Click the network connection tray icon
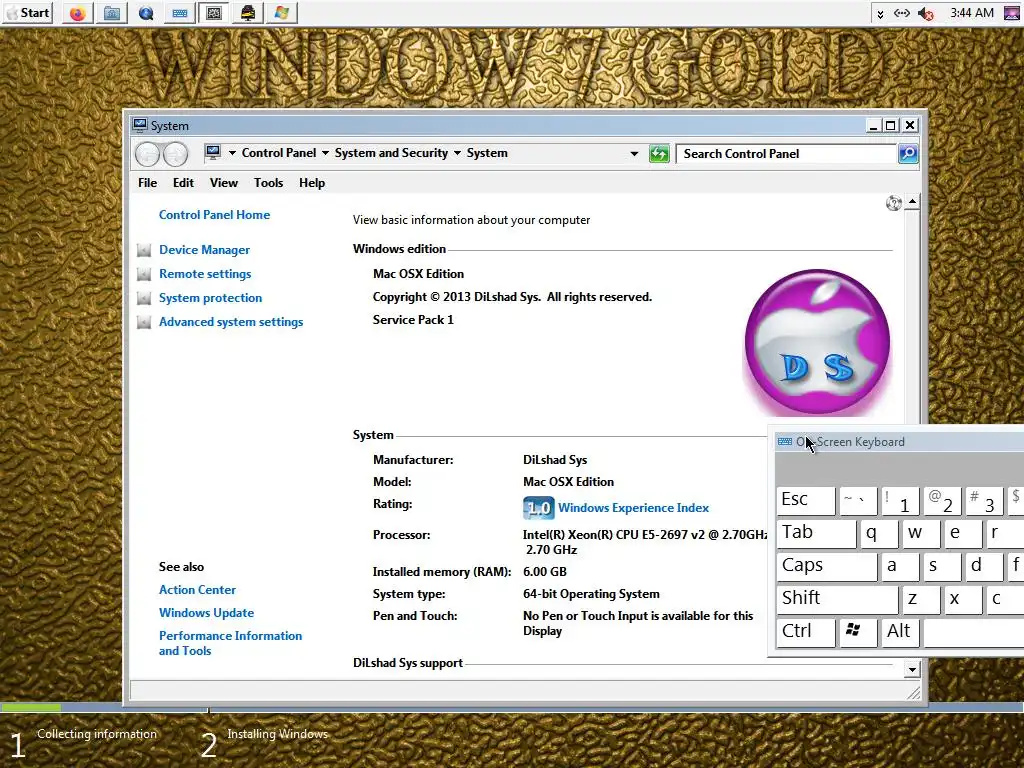 click(x=902, y=13)
